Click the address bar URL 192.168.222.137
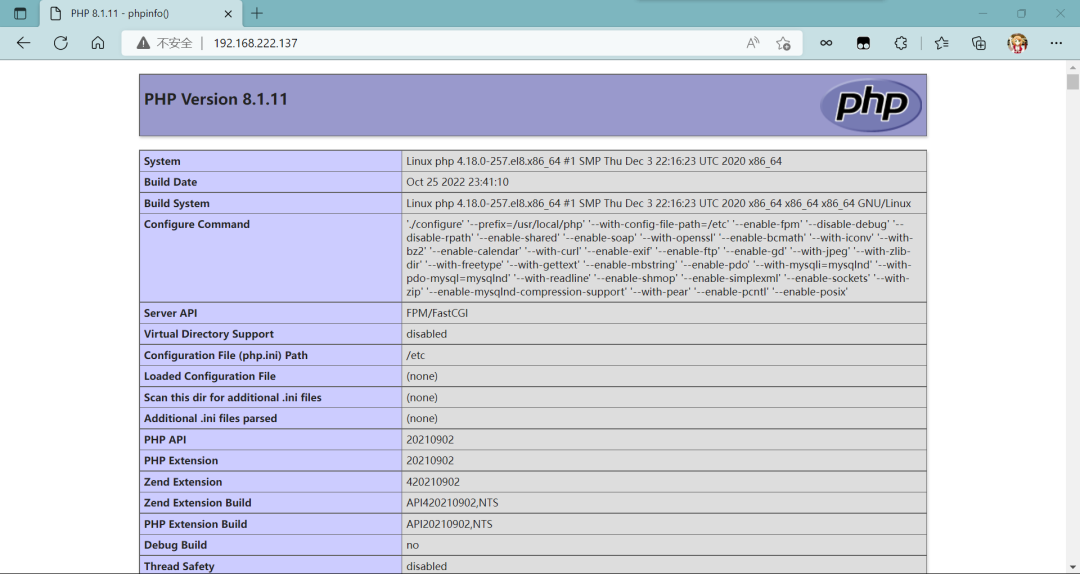Screen dimensions: 1080x574 coord(255,43)
